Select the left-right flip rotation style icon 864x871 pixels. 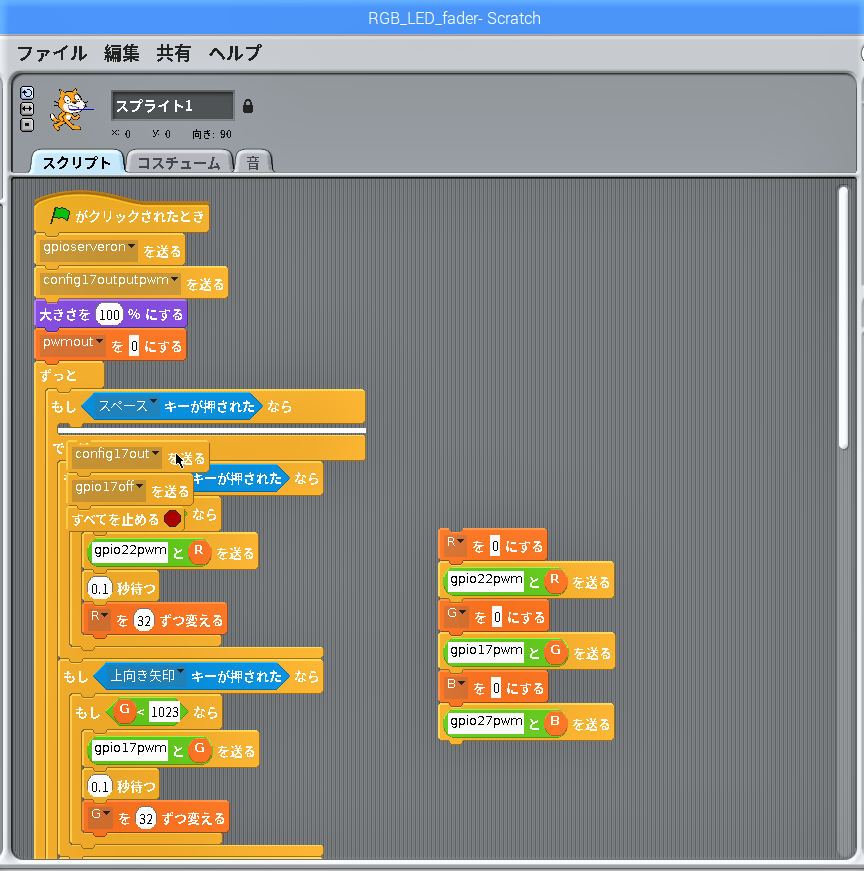tap(27, 109)
